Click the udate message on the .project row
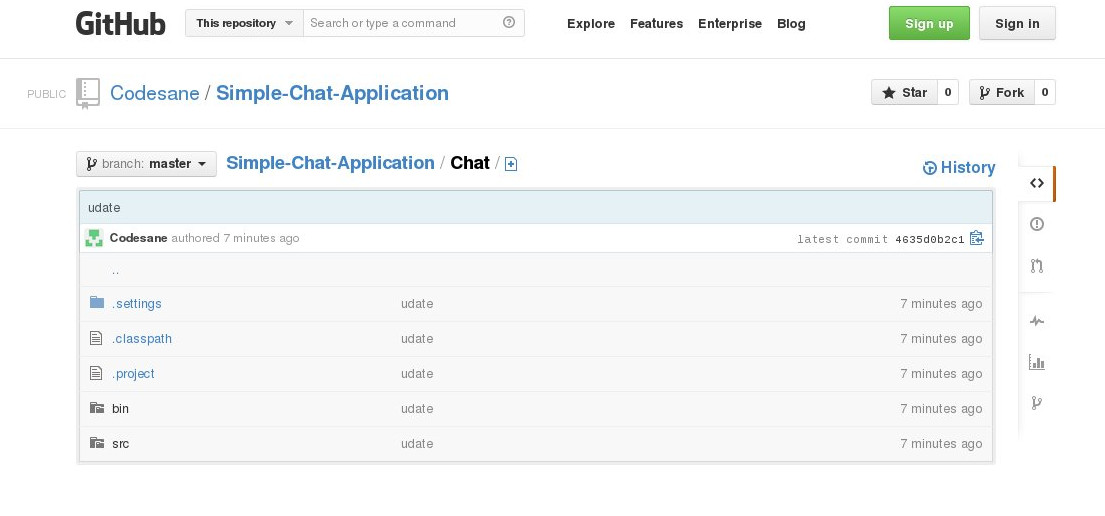1105x516 pixels. point(417,374)
